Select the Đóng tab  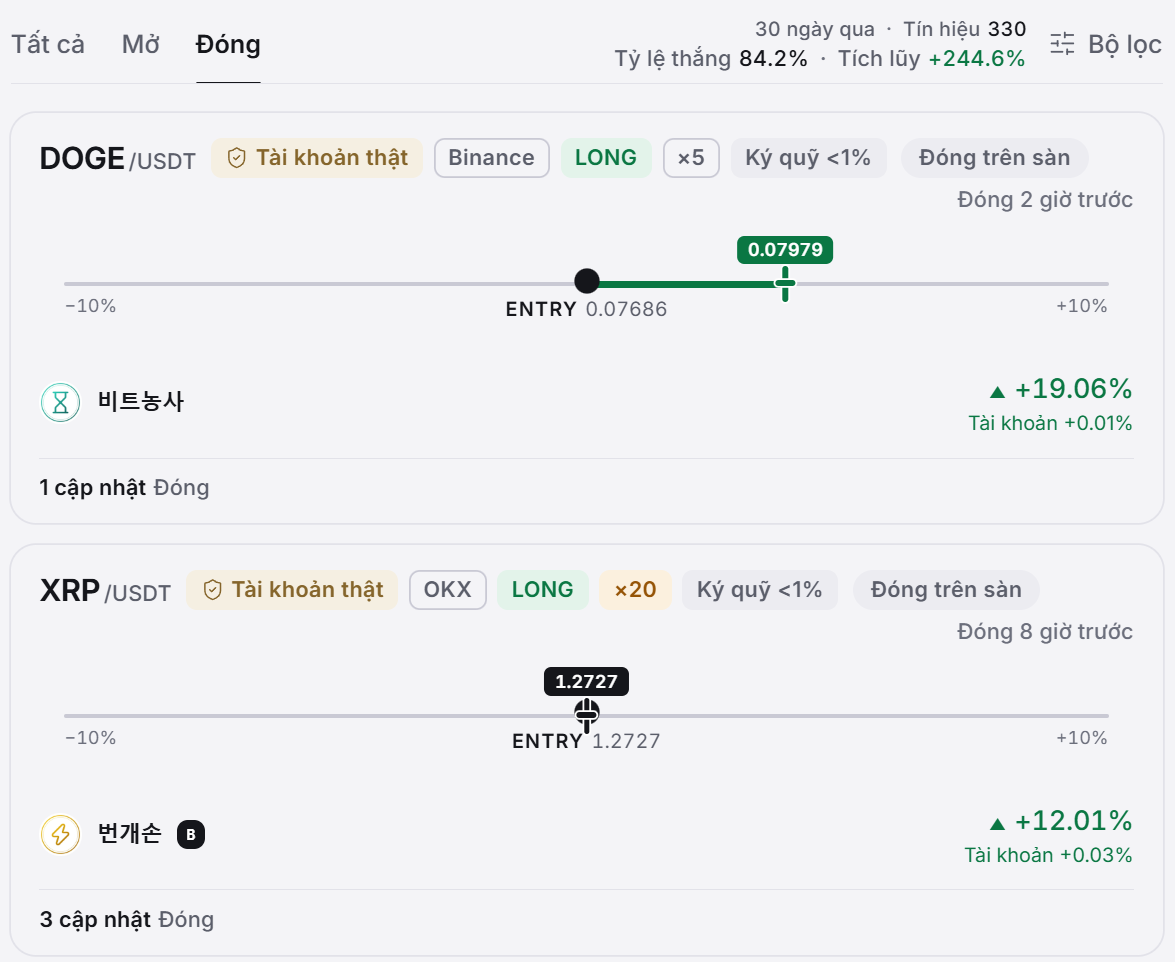click(228, 45)
